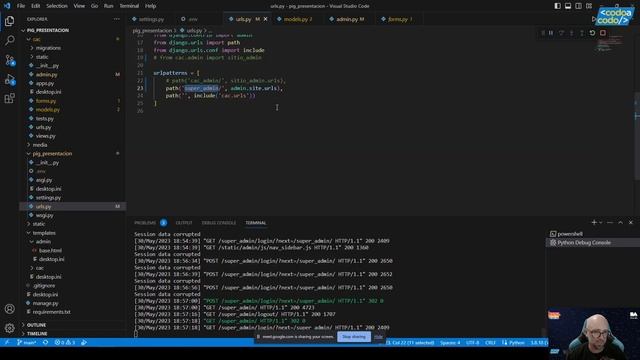Open the Accounts menu icon
The height and width of the screenshot is (360, 640).
[9, 309]
